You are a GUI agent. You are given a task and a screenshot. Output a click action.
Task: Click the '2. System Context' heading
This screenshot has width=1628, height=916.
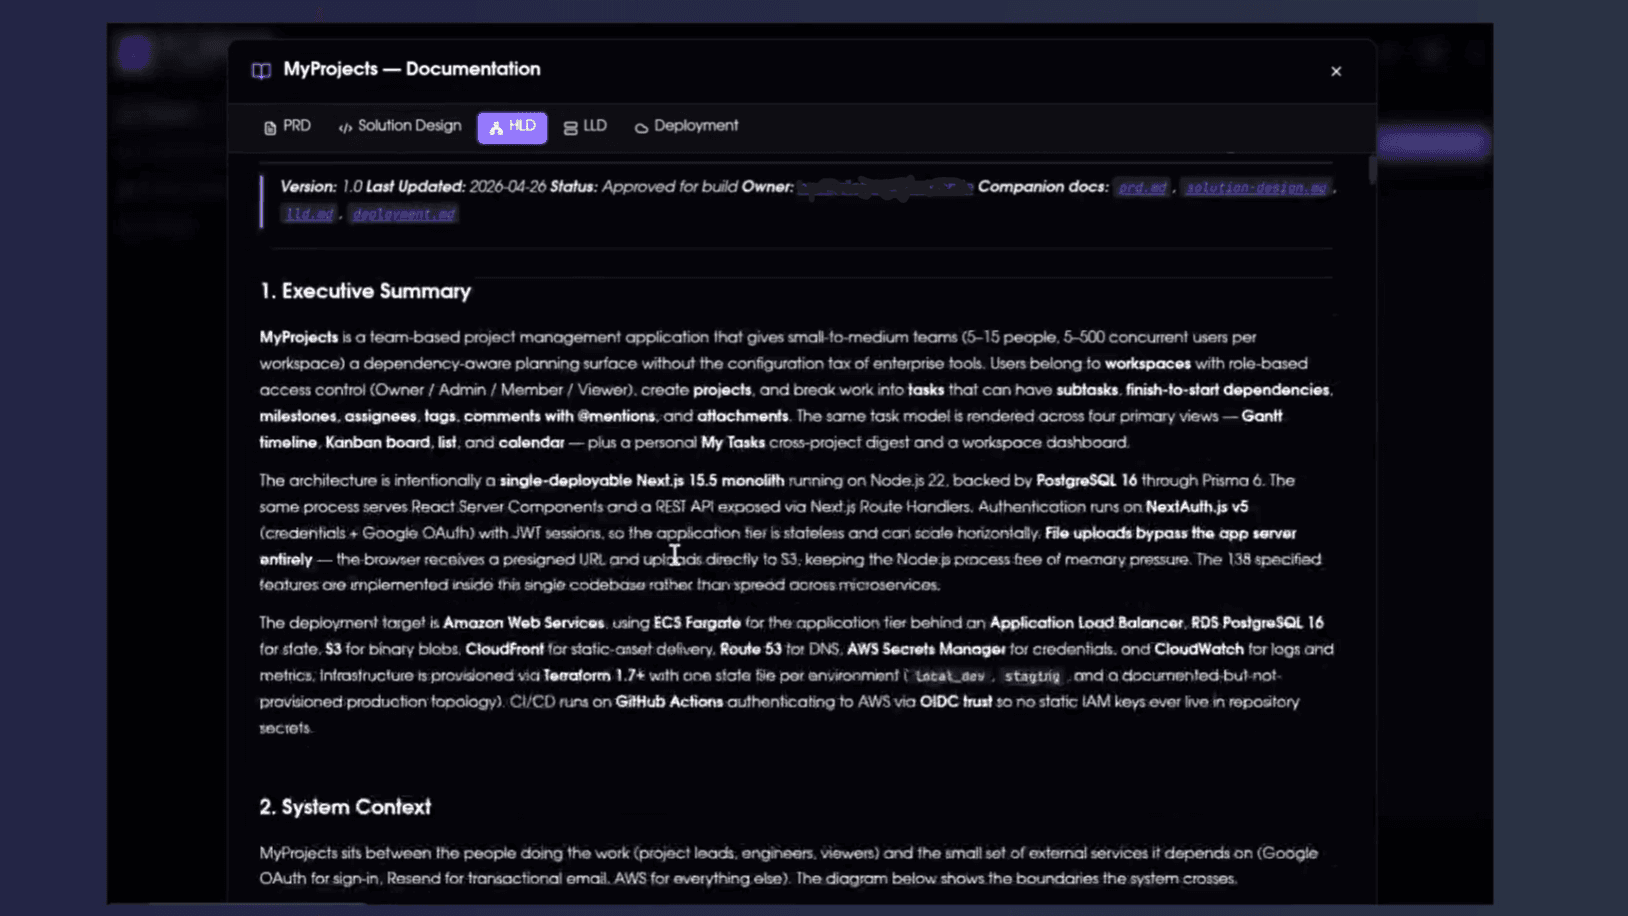345,807
